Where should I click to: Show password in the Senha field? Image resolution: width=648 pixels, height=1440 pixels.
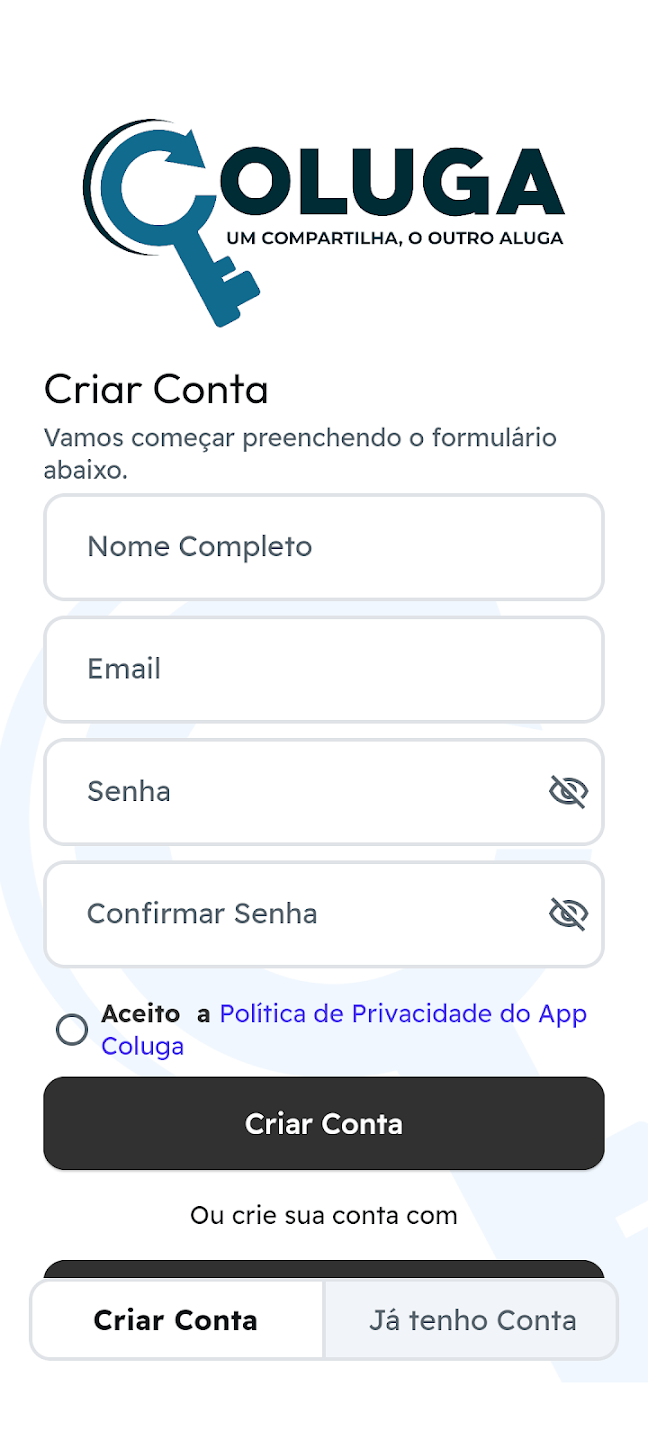pos(568,792)
